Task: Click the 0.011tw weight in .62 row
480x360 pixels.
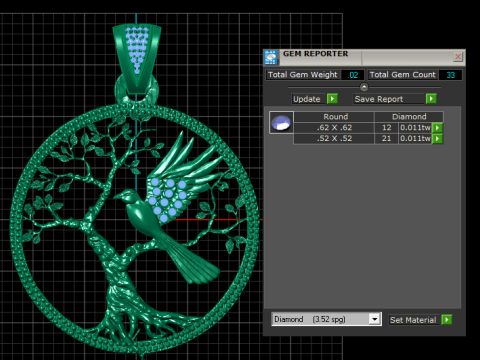Action: click(415, 128)
